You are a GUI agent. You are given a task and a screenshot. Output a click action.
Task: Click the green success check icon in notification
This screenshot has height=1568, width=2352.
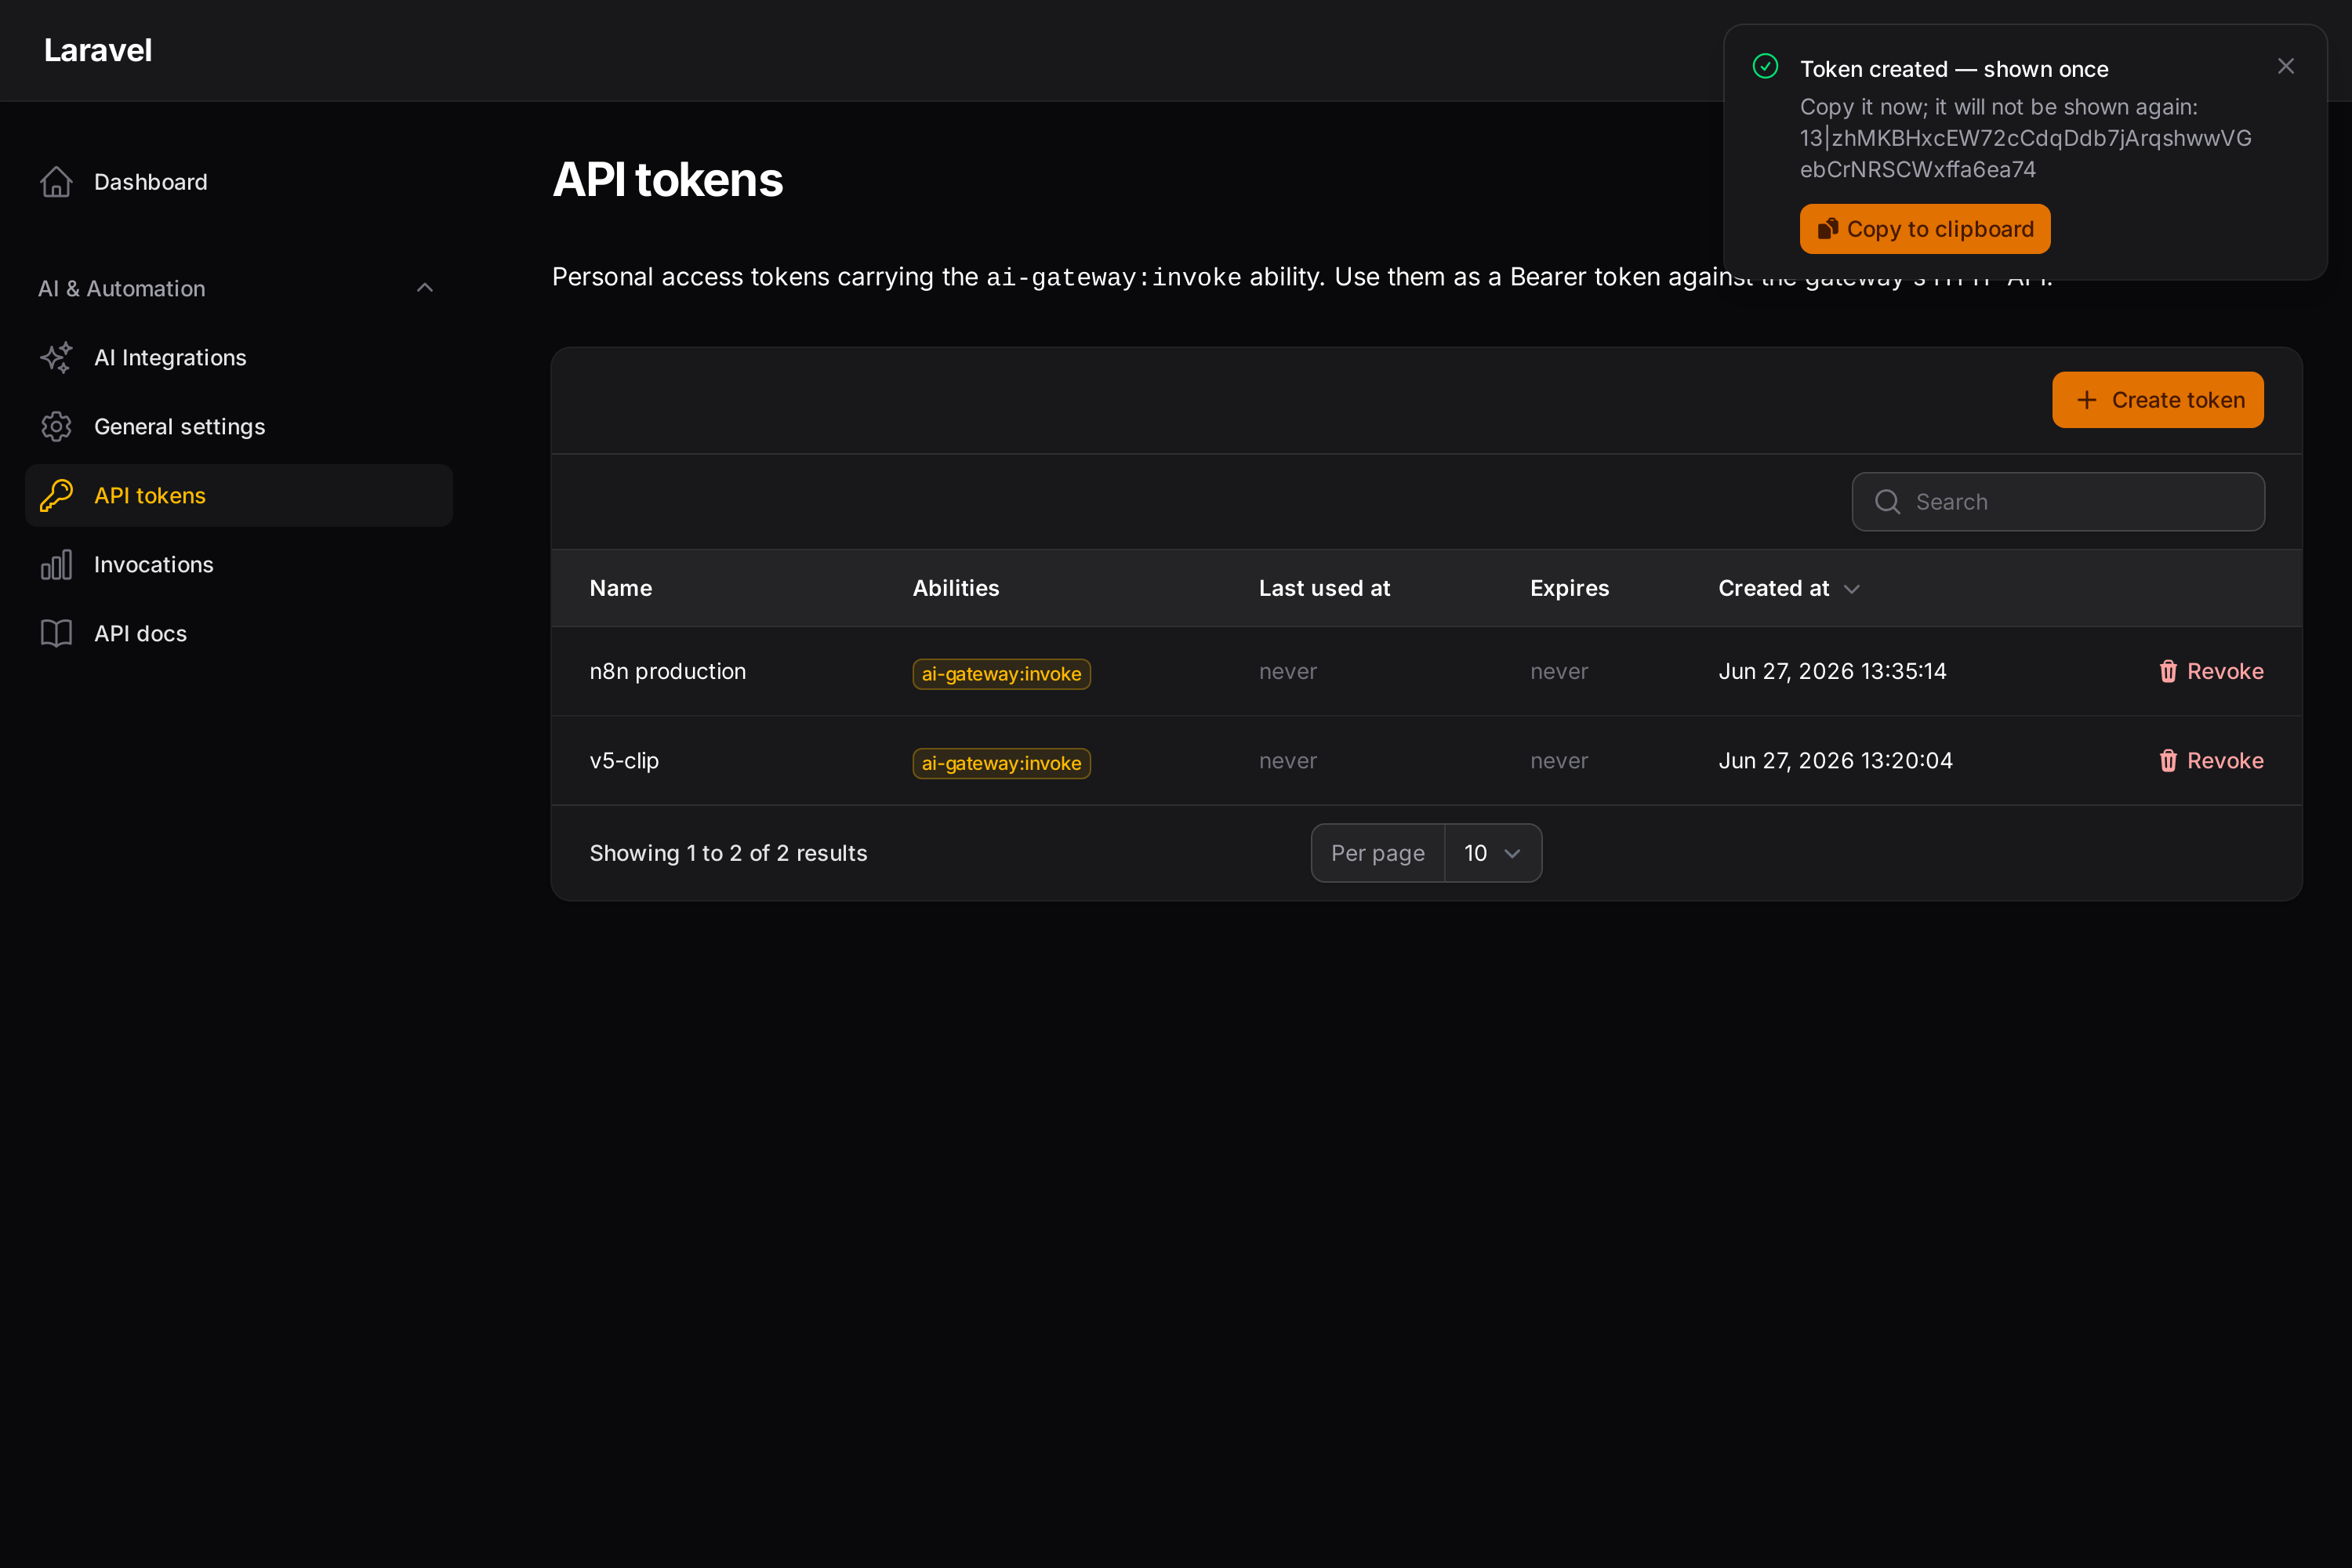(x=1766, y=66)
